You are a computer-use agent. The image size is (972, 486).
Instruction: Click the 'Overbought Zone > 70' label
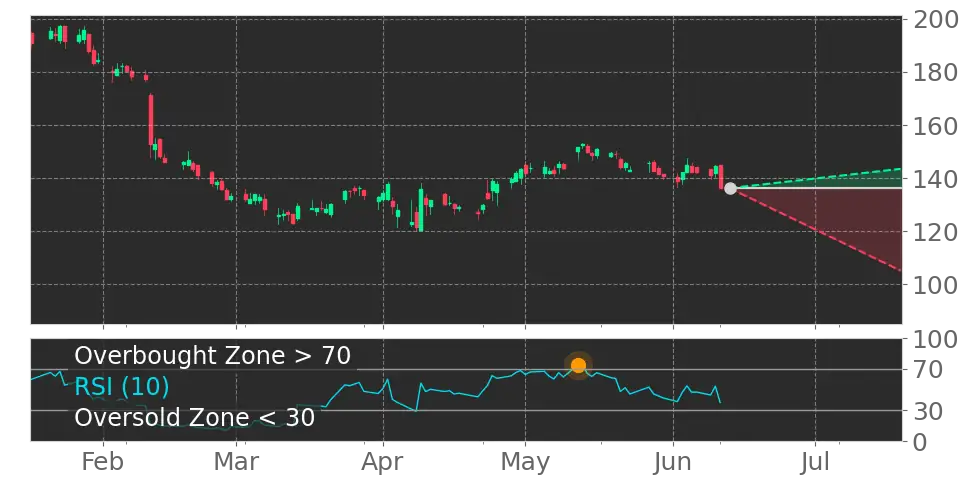tap(213, 356)
